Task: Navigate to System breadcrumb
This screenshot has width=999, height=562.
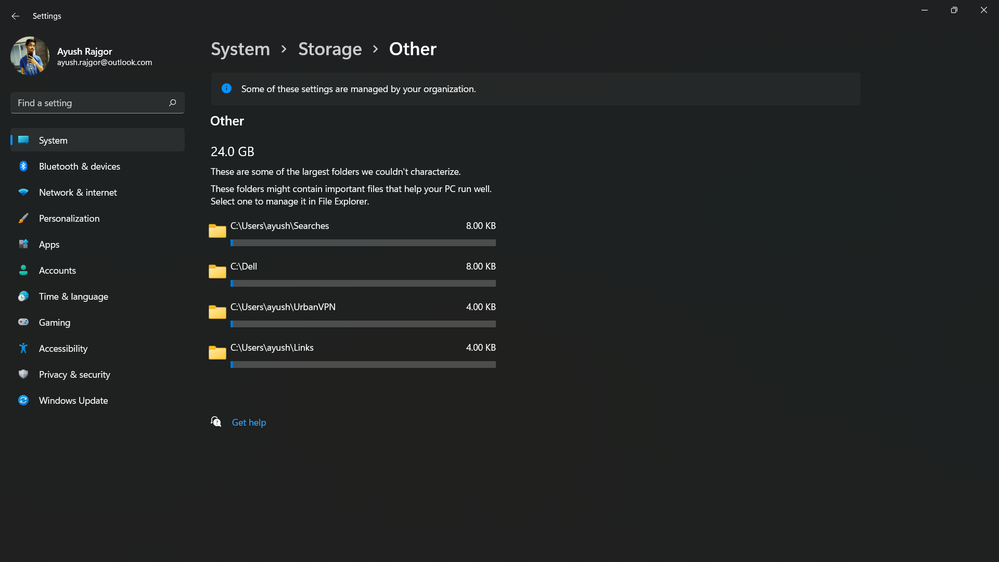Action: 240,49
